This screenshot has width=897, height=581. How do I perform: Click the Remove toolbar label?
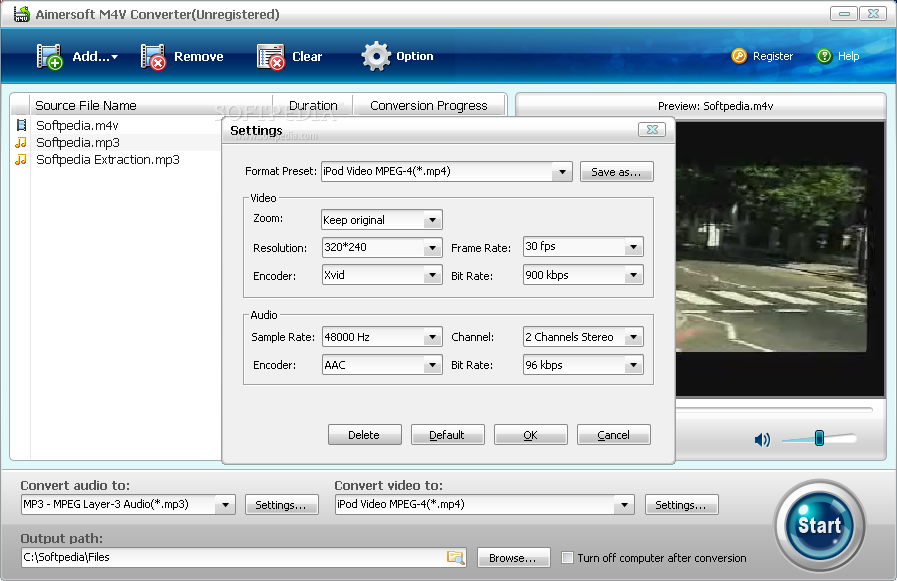199,57
